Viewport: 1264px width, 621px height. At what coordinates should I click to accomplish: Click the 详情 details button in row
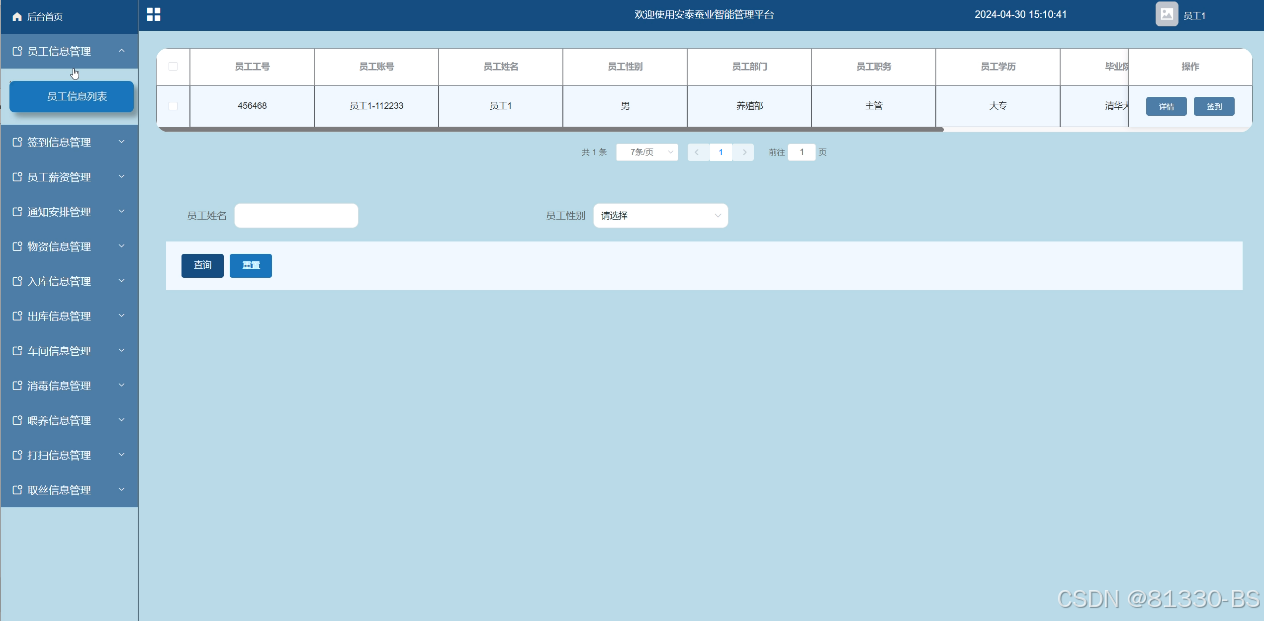(1166, 106)
